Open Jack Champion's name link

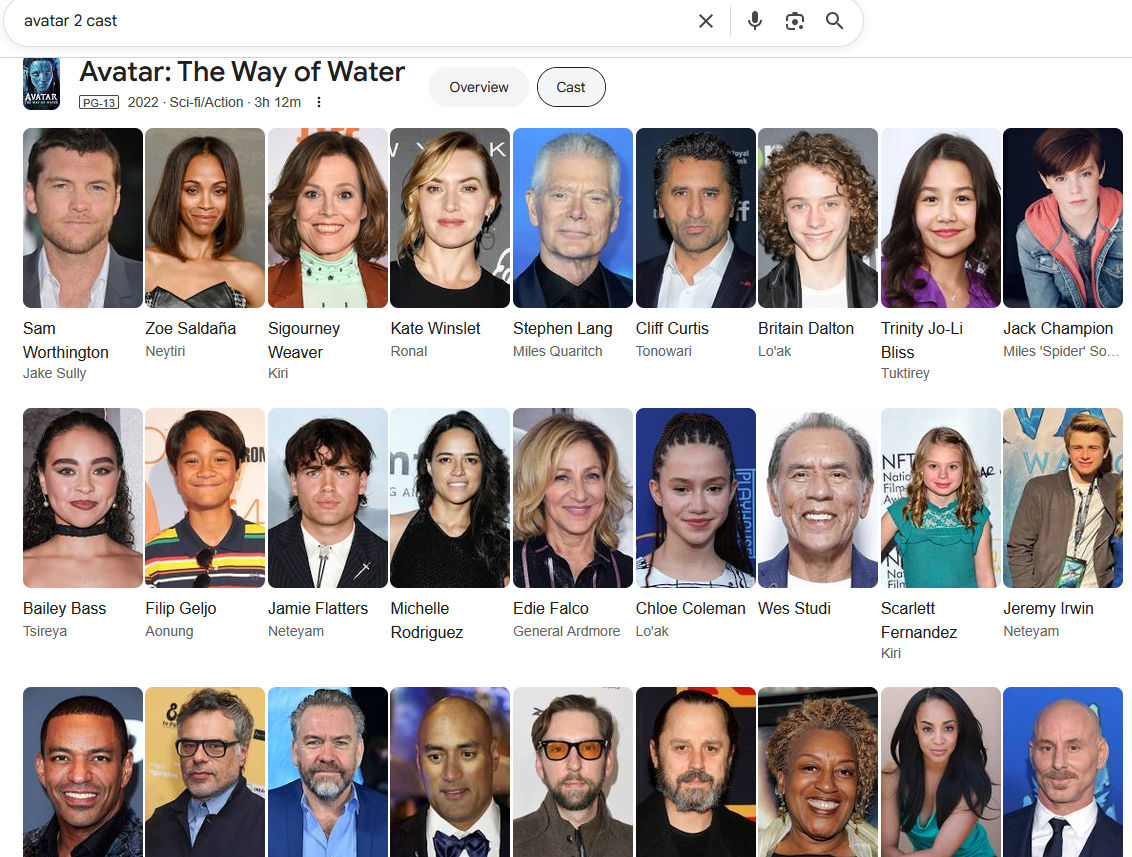1058,329
